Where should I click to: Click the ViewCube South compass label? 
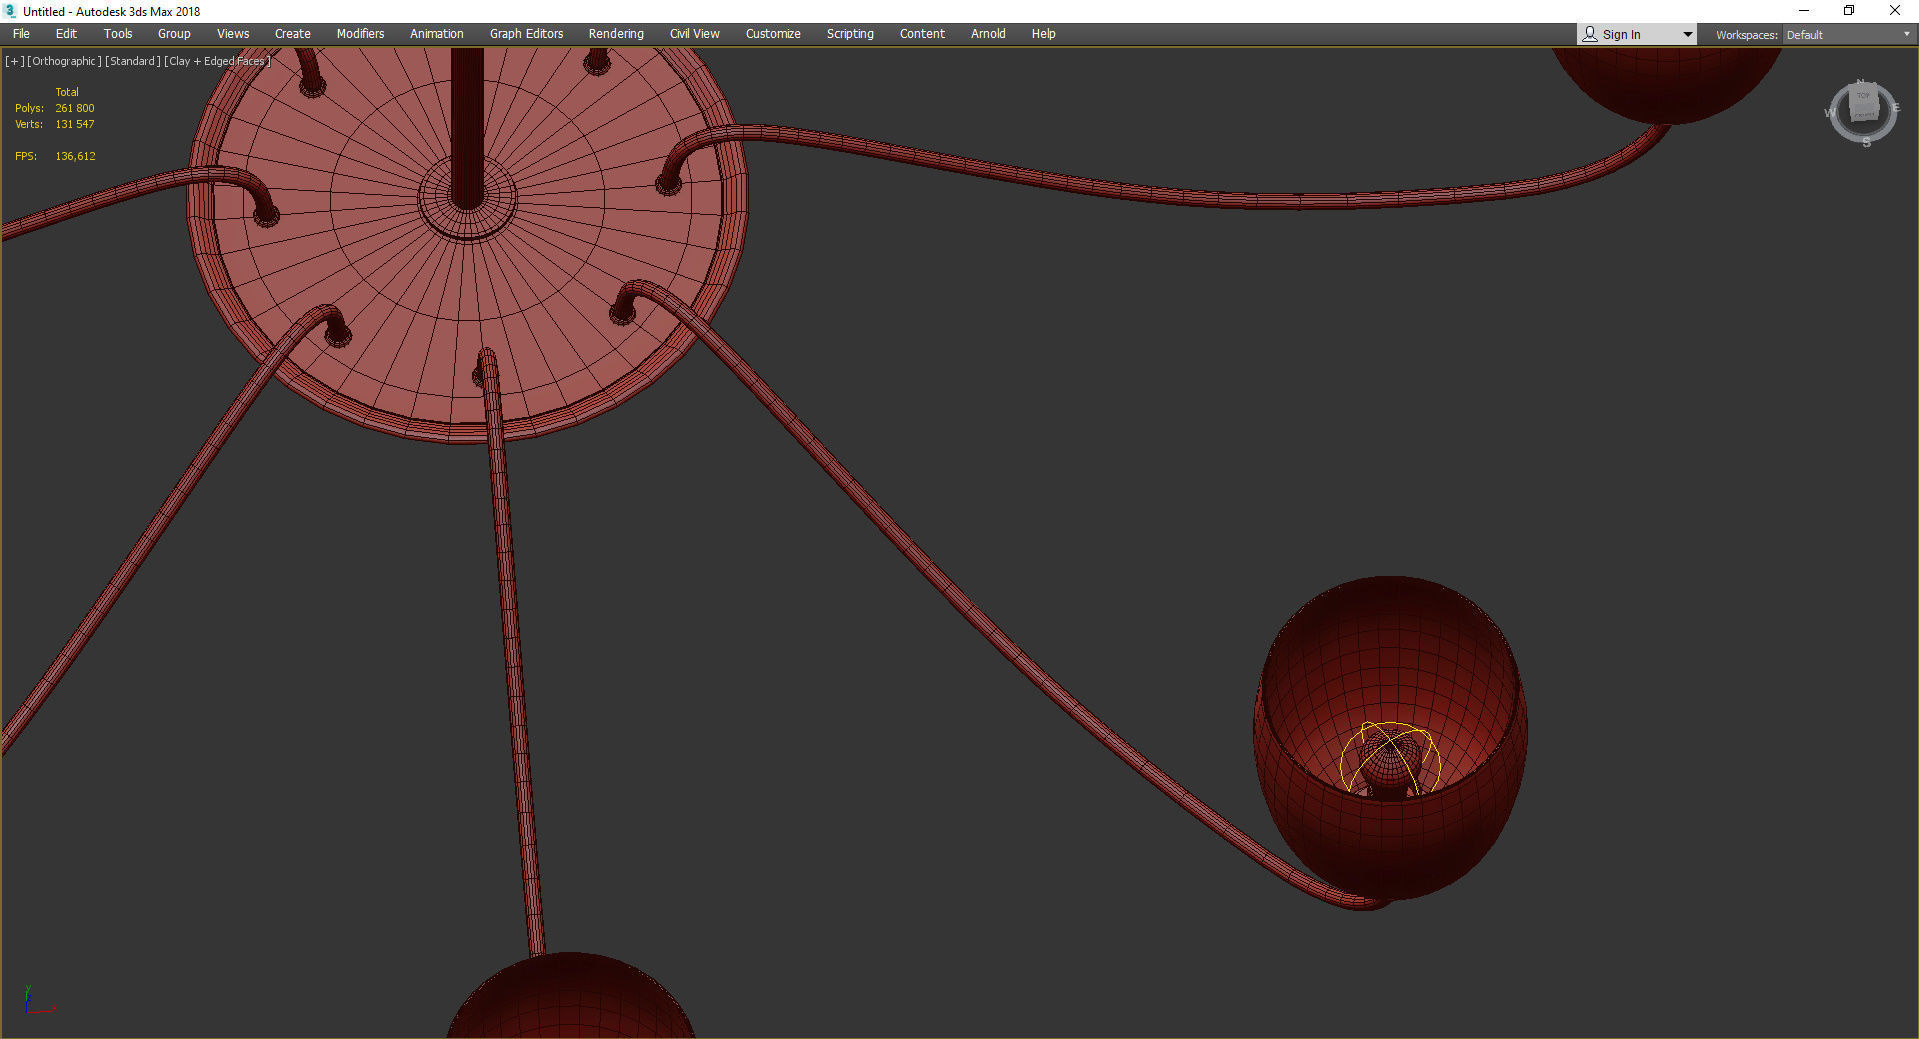click(1866, 142)
